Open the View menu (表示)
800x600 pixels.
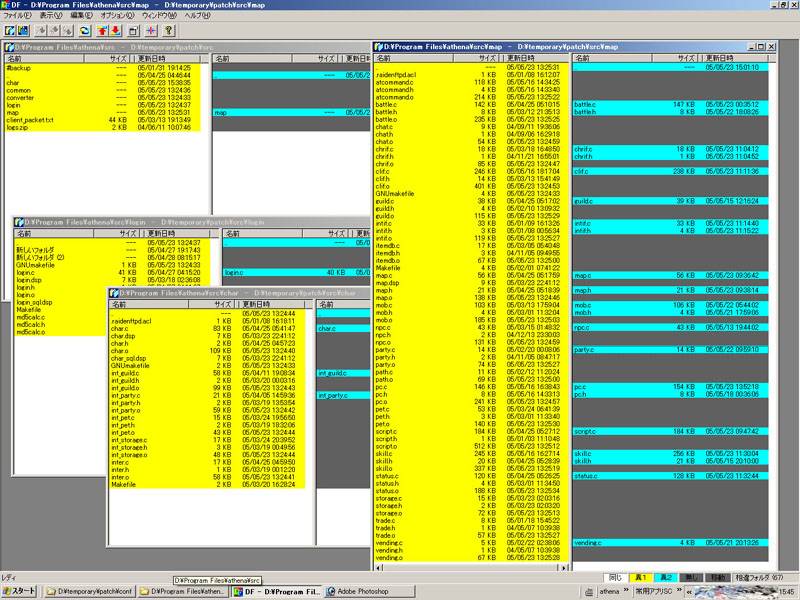51,15
